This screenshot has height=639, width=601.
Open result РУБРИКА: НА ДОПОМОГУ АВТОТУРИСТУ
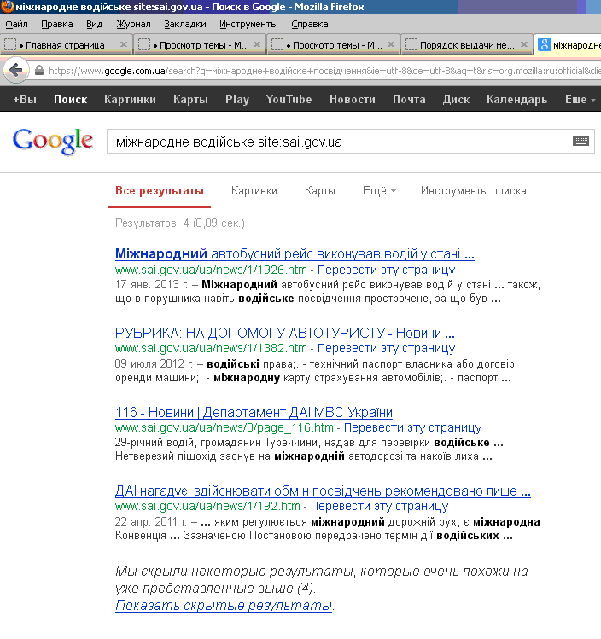pyautogui.click(x=284, y=333)
